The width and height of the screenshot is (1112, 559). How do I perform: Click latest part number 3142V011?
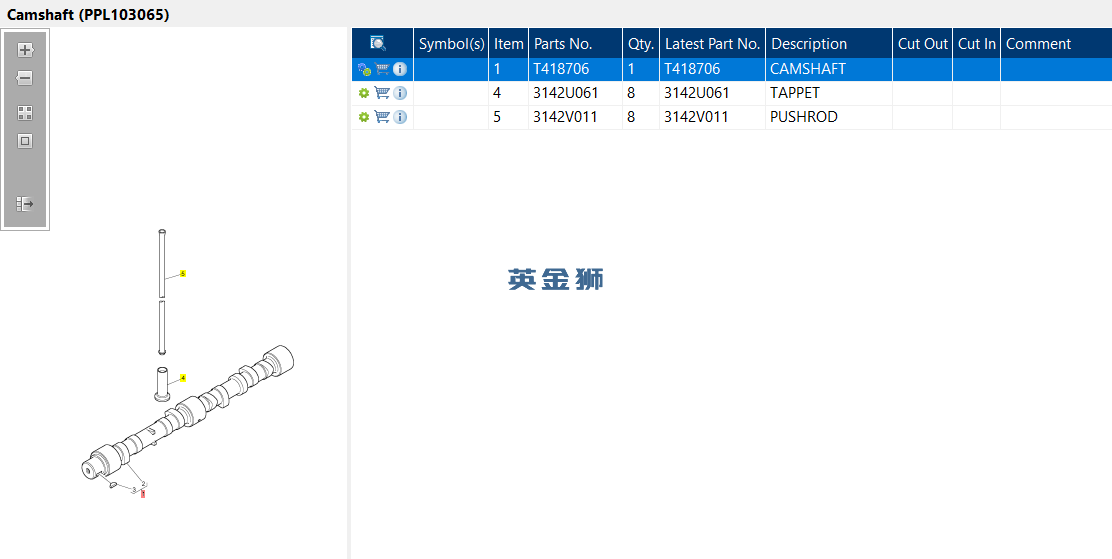[696, 117]
